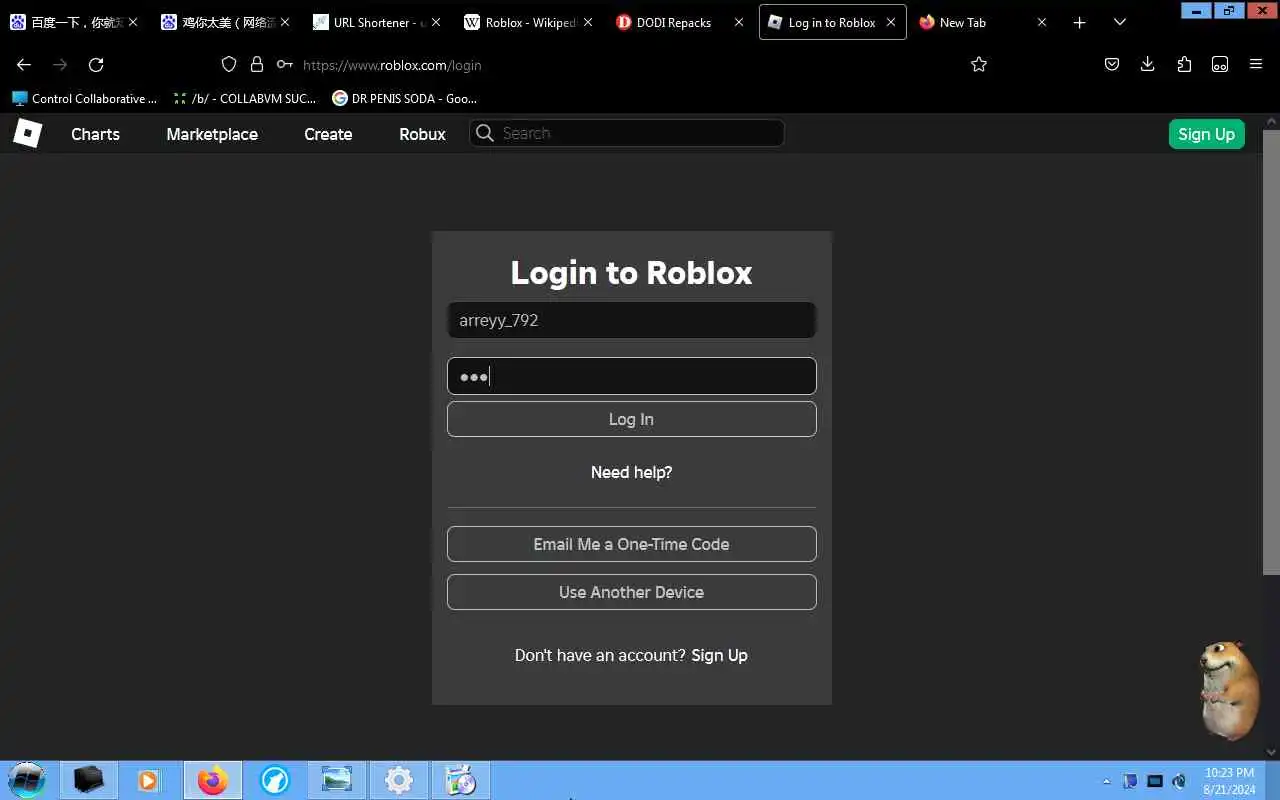Click the page vertical scrollbar thumb
1280x800 pixels.
click(1271, 352)
